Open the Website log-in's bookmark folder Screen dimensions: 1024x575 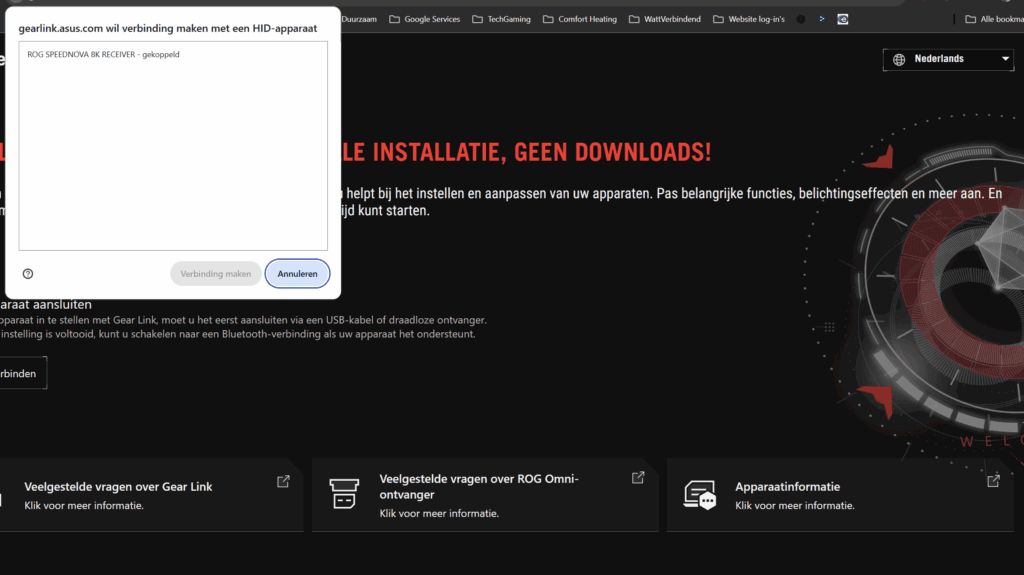(749, 19)
